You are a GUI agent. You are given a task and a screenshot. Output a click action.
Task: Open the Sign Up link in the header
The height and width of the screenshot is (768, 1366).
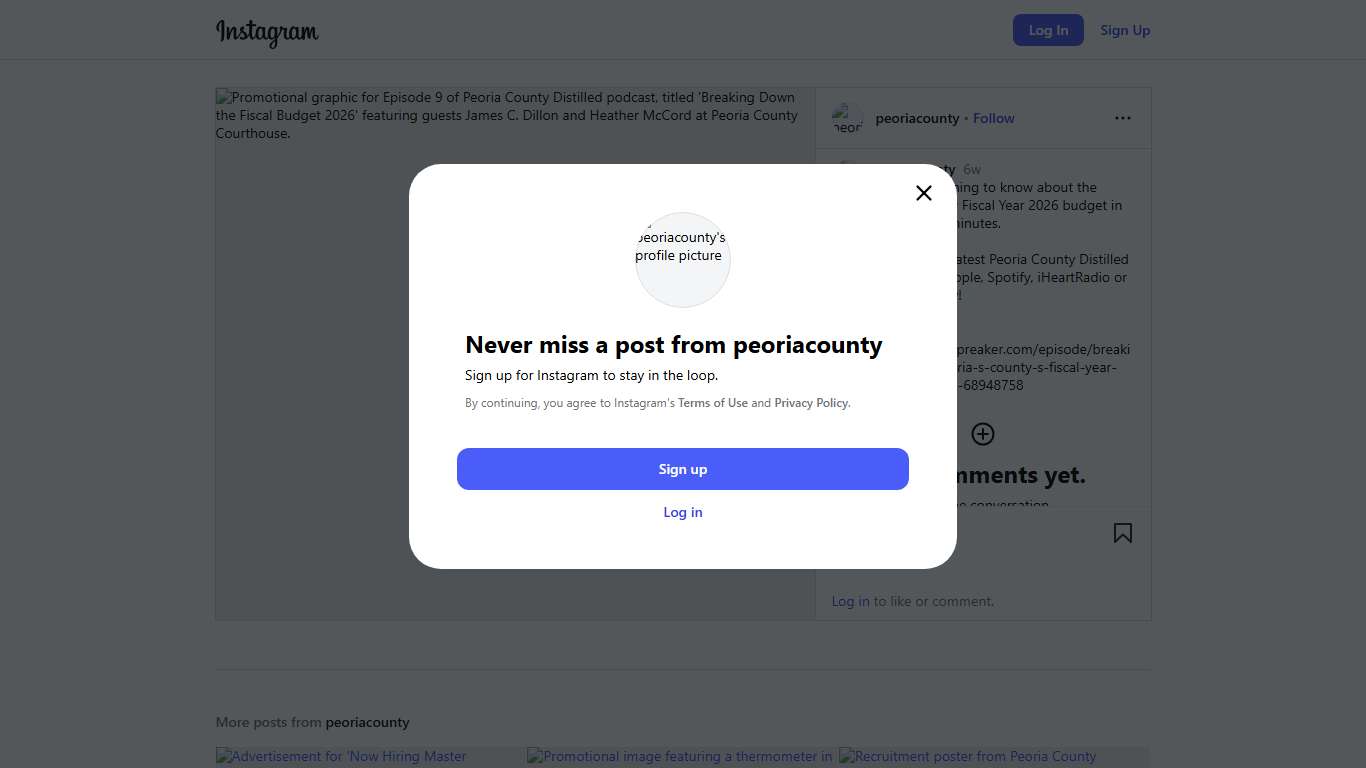tap(1125, 30)
